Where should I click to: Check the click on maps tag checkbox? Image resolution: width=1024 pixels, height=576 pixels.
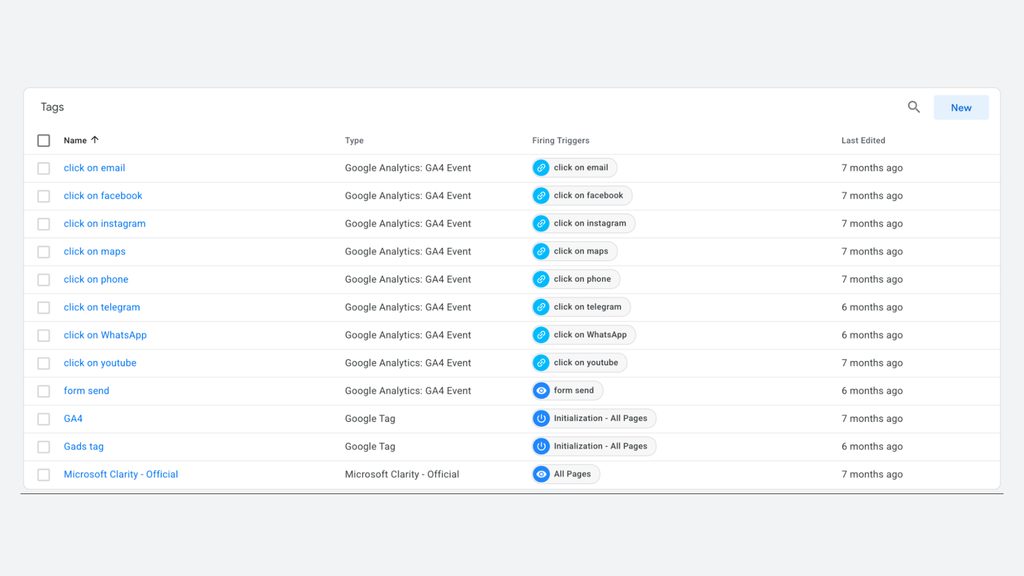tap(44, 252)
